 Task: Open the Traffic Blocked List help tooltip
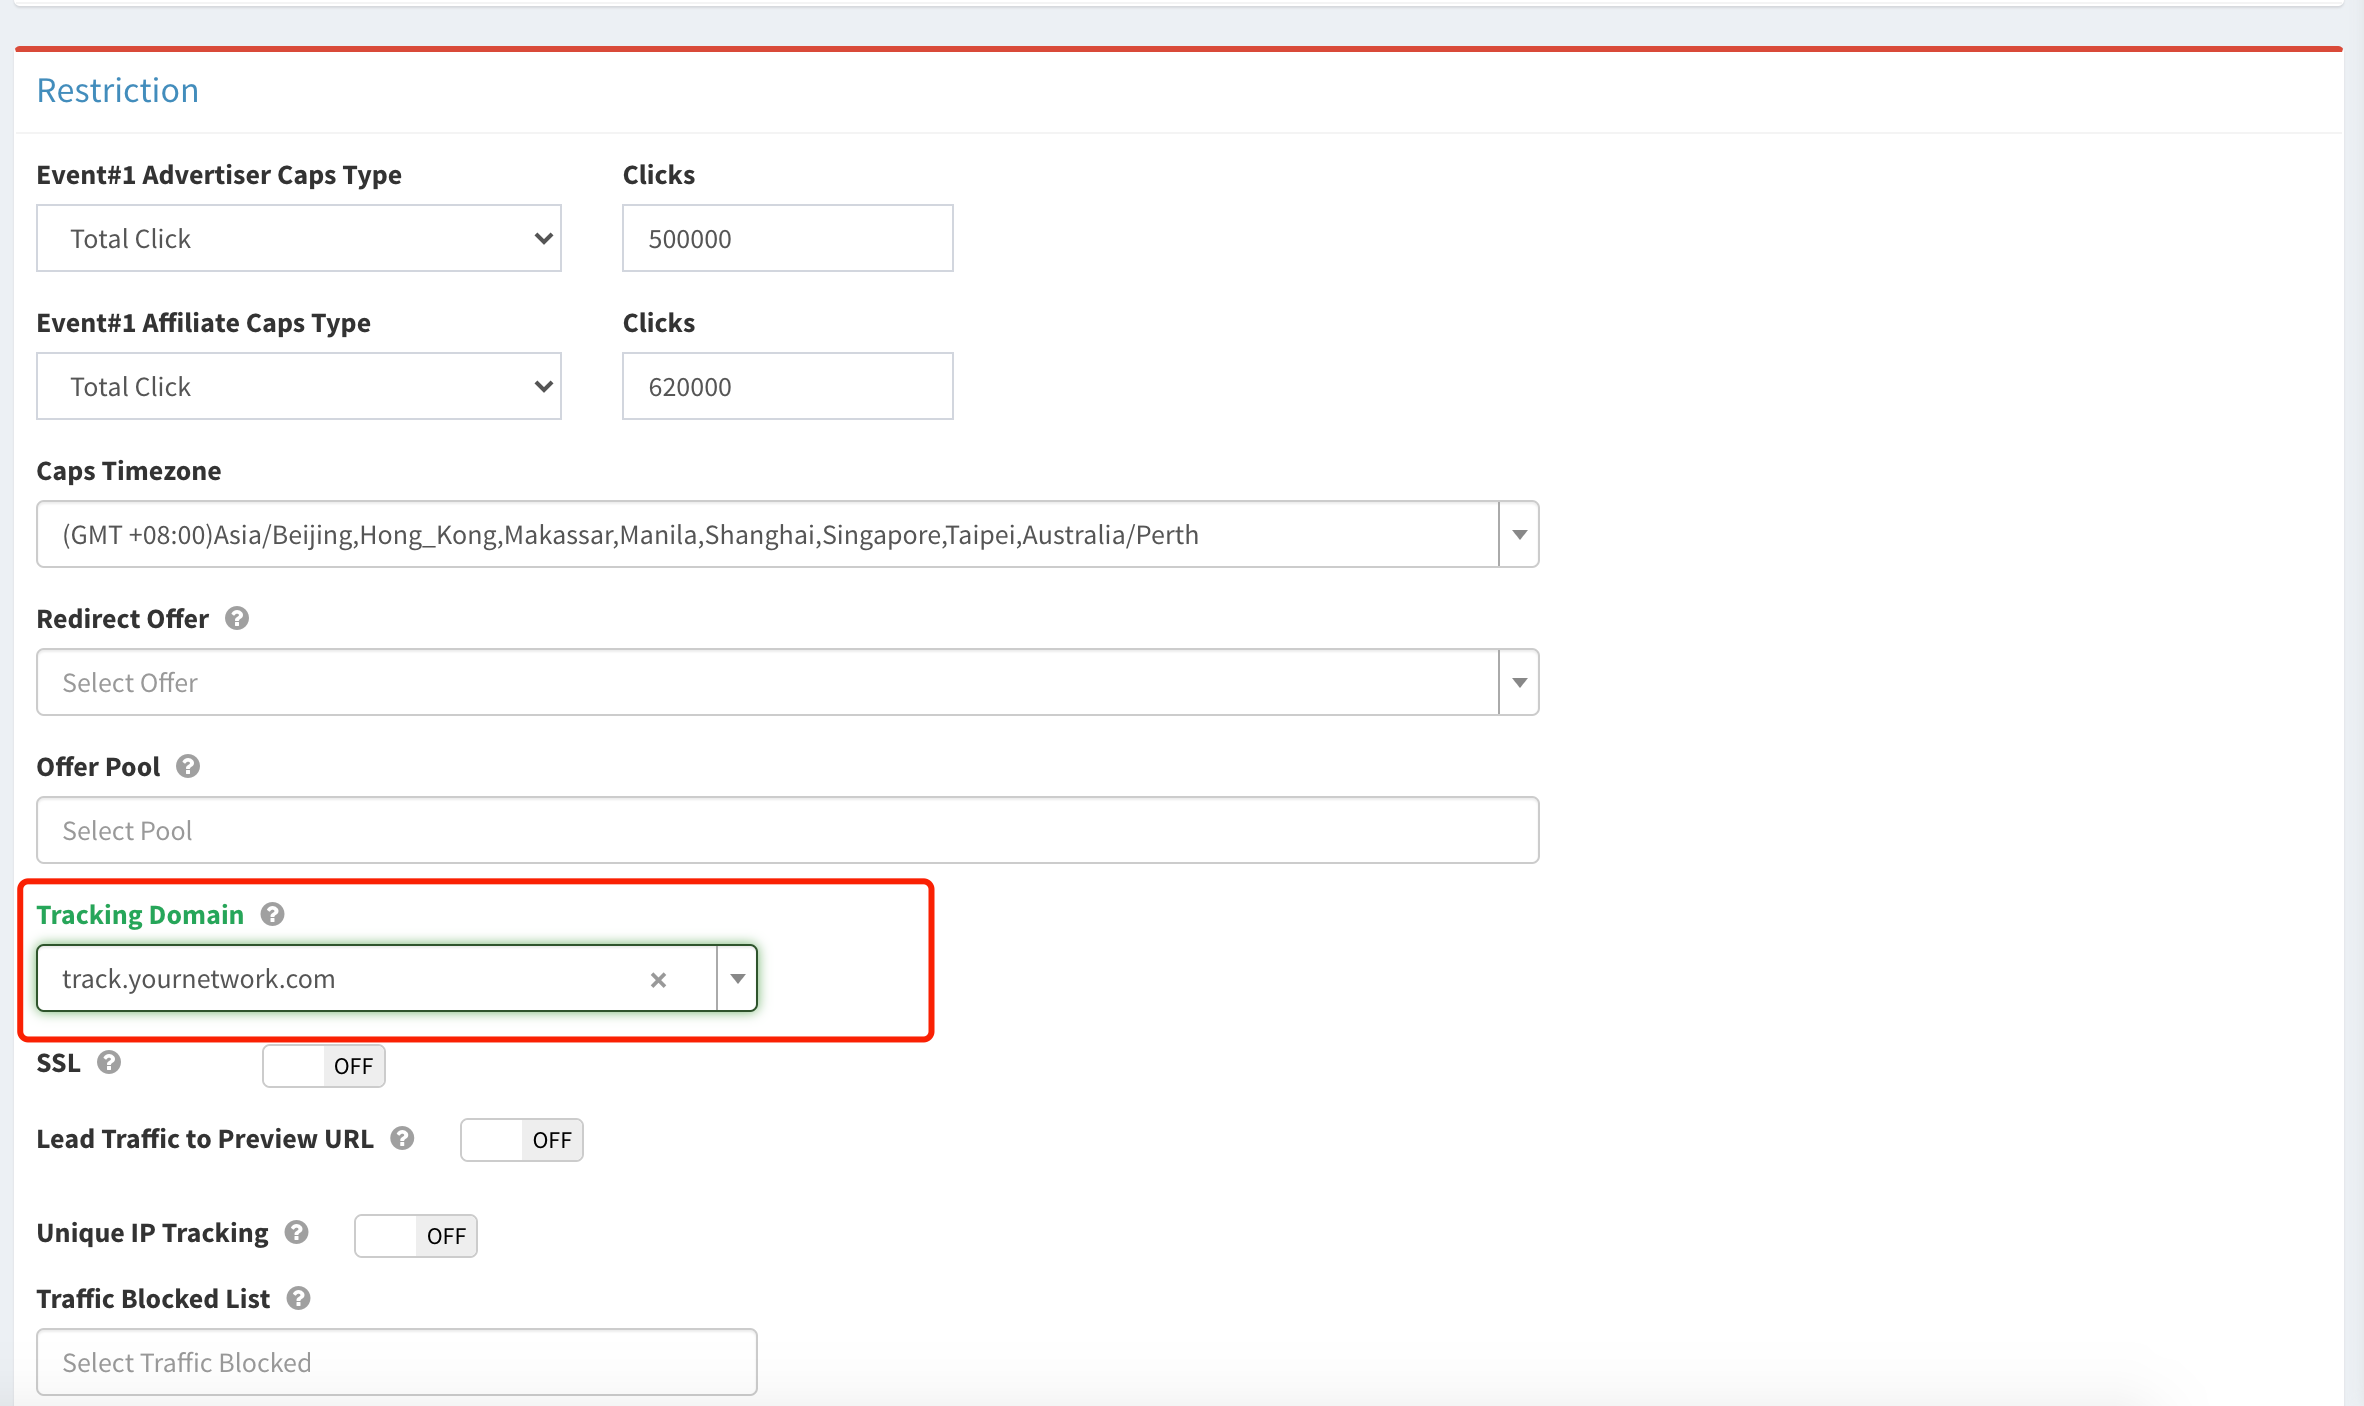click(x=297, y=1298)
